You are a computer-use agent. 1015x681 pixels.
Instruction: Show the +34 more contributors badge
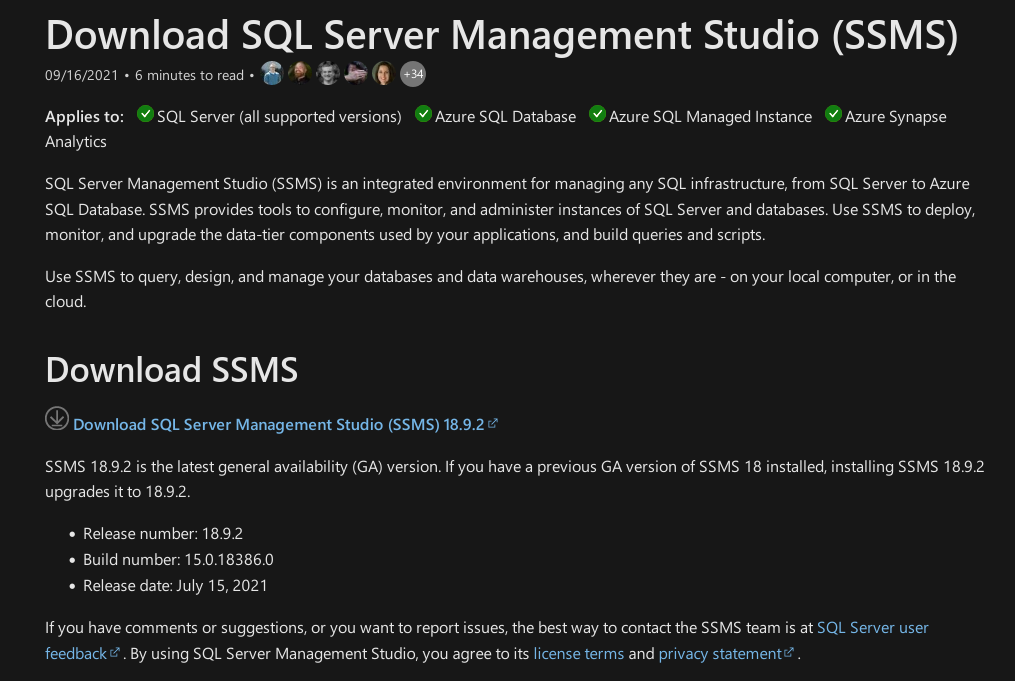tap(413, 74)
